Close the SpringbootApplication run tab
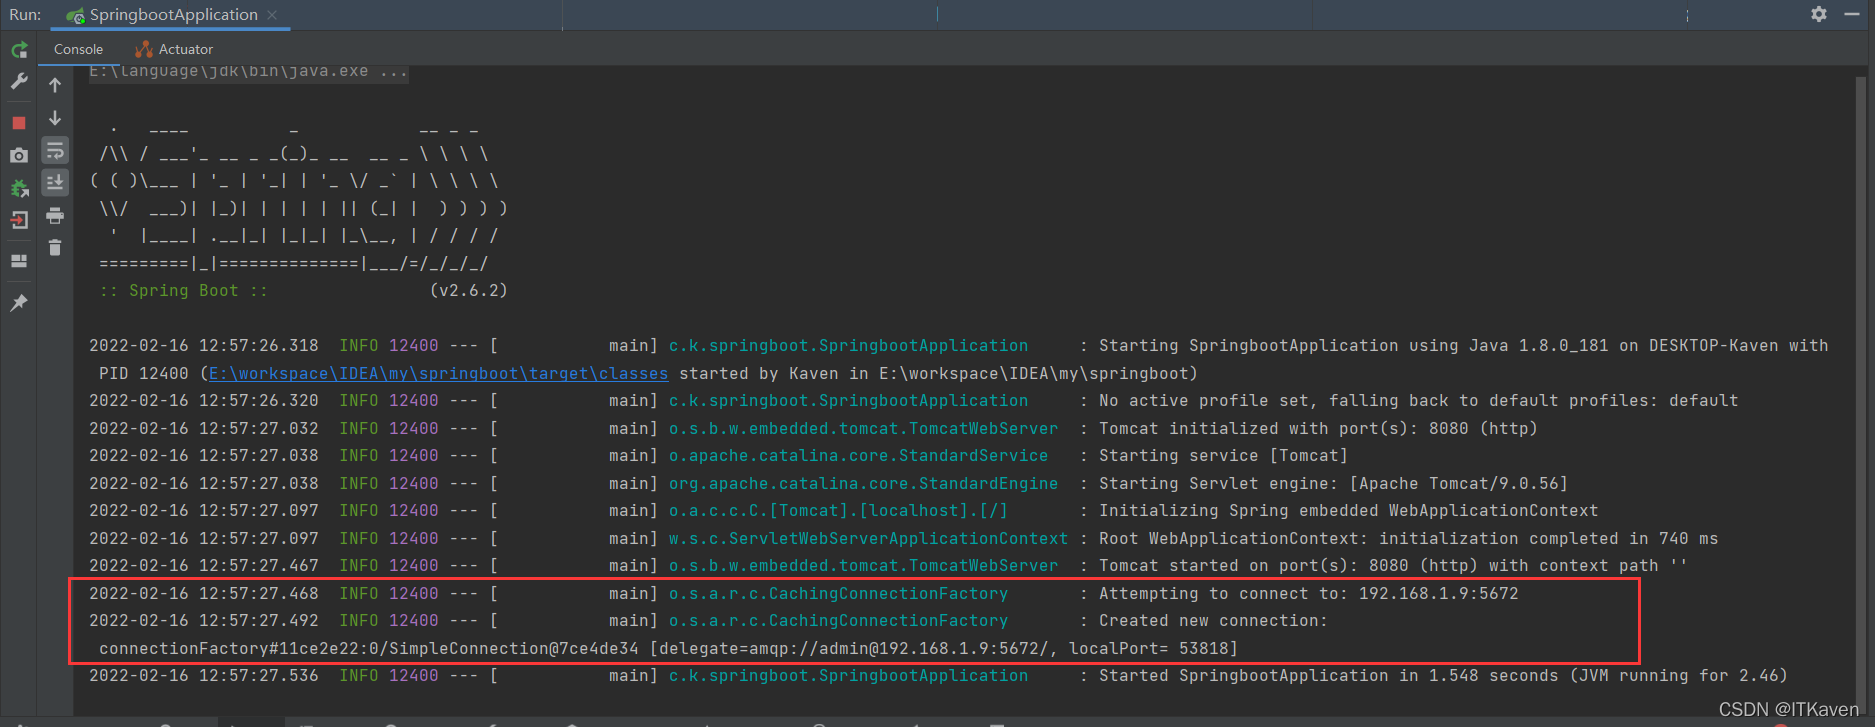 [272, 15]
